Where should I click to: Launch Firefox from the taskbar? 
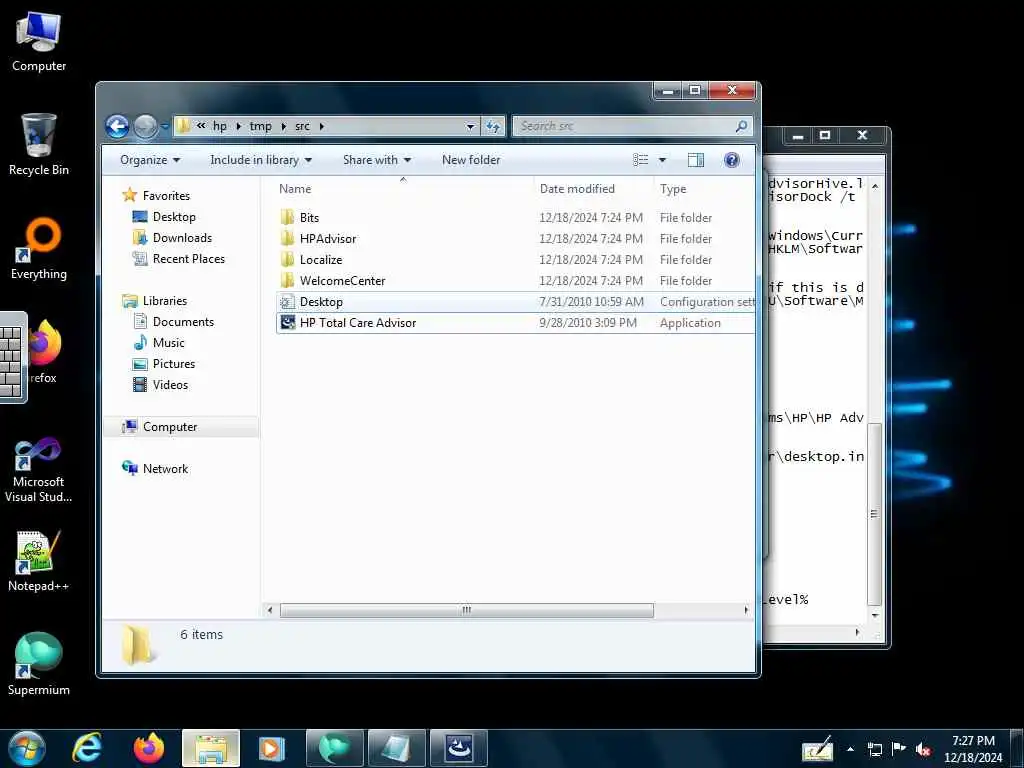(149, 748)
